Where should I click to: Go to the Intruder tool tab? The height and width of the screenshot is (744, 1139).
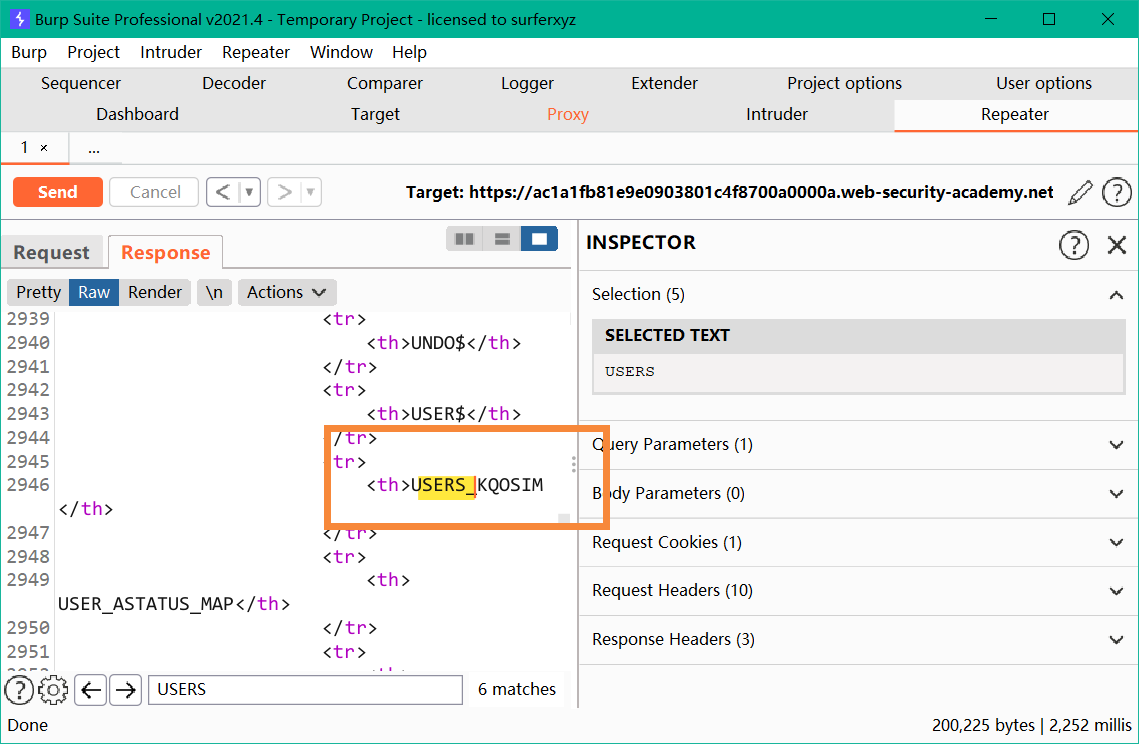(777, 115)
